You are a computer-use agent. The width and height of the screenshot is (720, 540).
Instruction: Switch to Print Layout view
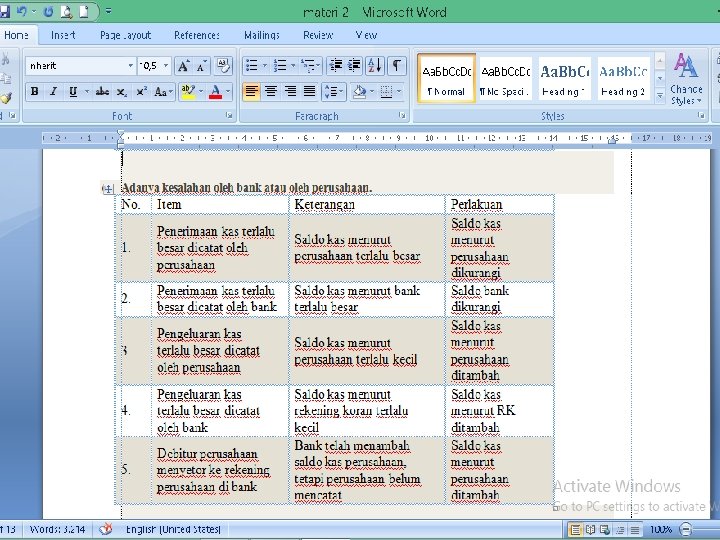(575, 529)
